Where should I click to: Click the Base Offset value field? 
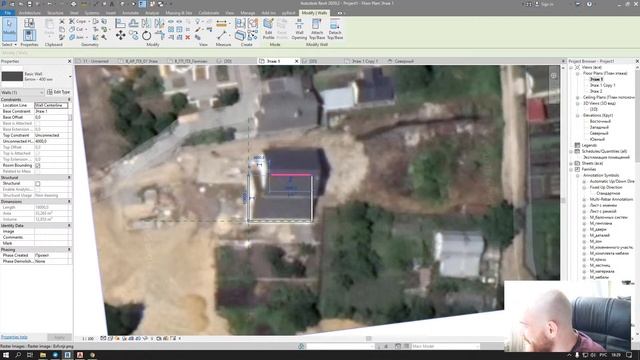pos(51,117)
